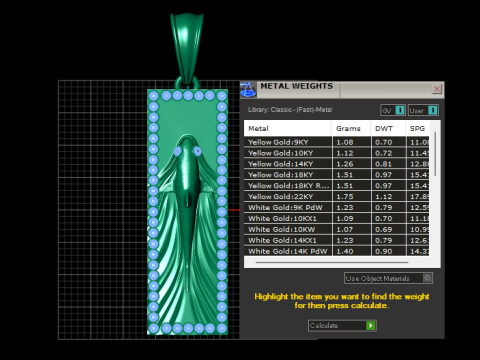
Task: Click the horizontal scrollbar under metals table
Action: 332,262
